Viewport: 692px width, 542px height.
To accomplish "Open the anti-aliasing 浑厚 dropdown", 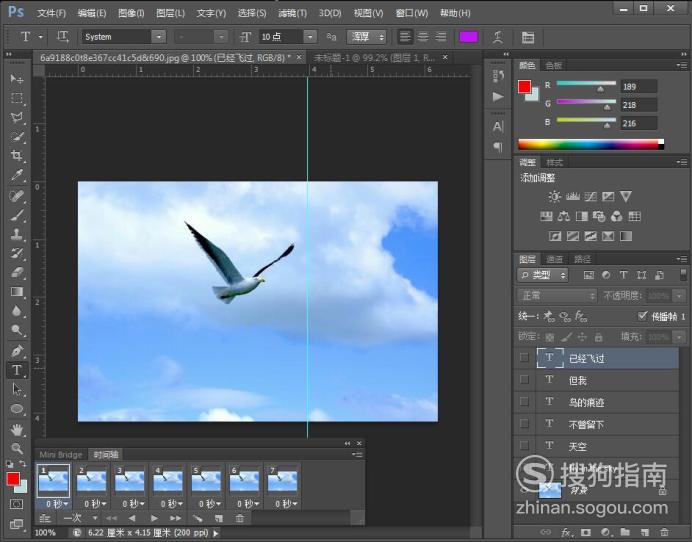I will coord(367,37).
